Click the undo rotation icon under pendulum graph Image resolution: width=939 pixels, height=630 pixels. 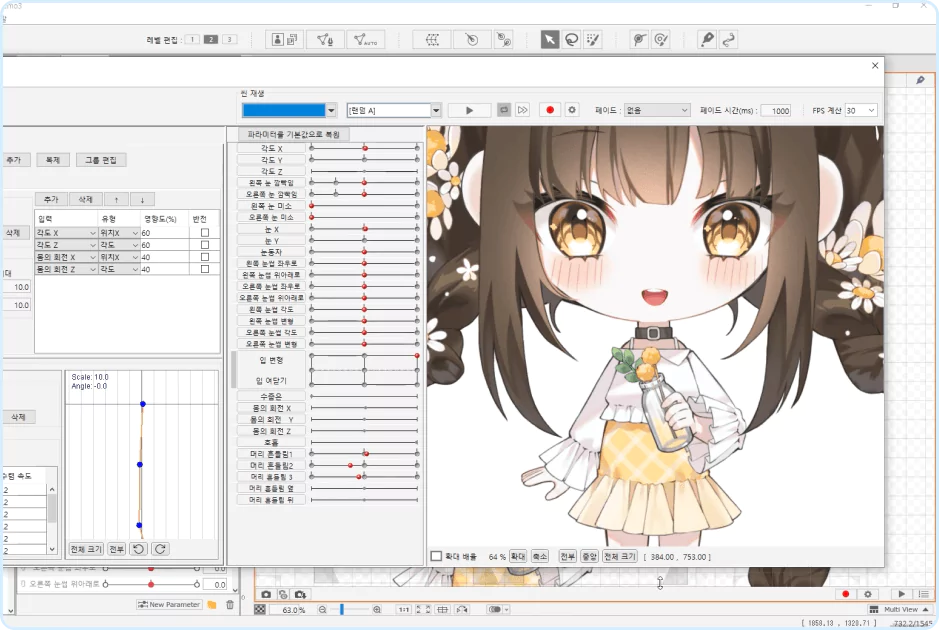point(138,549)
